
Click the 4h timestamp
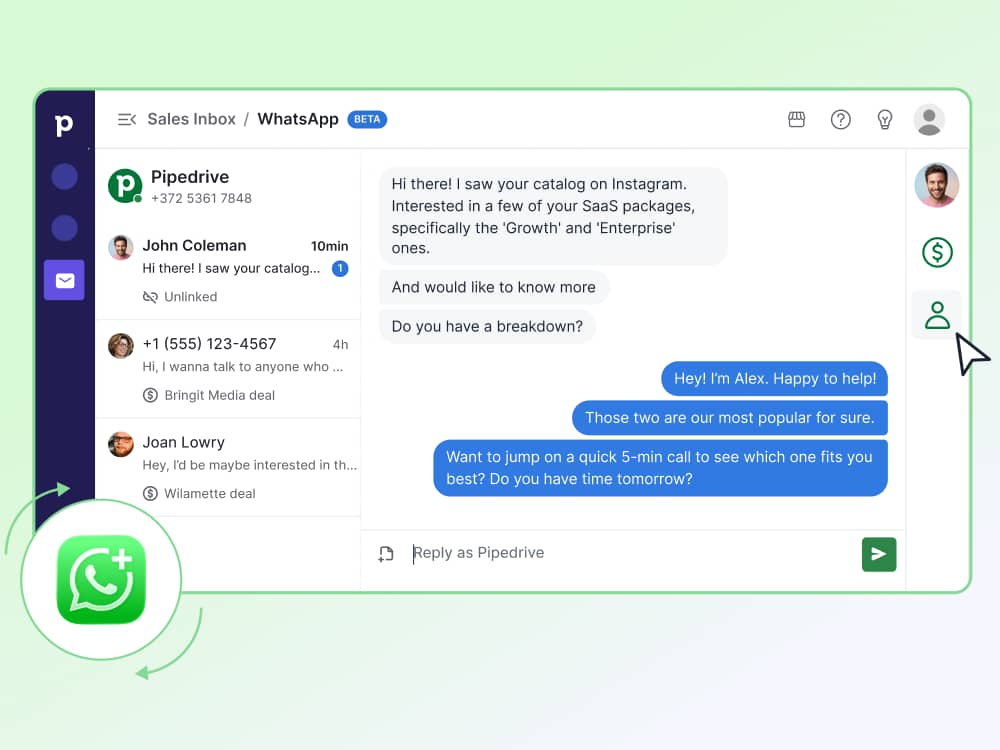(x=341, y=344)
